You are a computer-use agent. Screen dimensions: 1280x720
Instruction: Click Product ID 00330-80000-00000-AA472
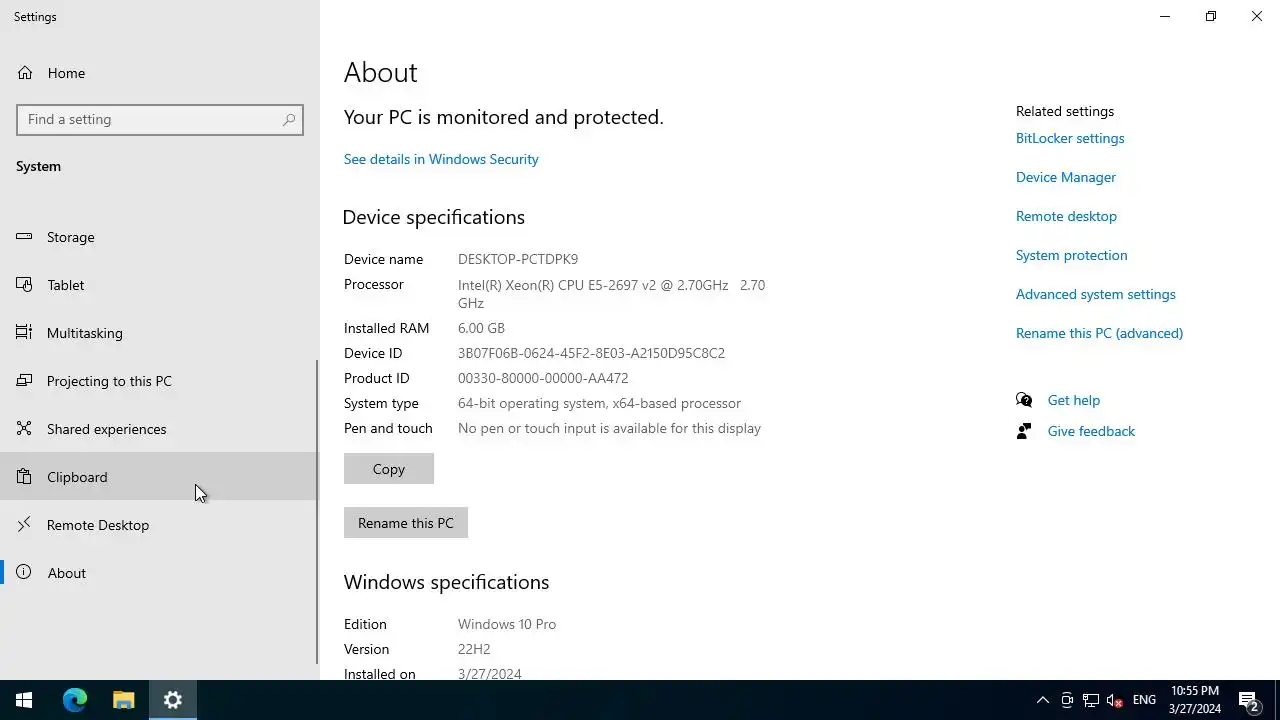(x=543, y=378)
